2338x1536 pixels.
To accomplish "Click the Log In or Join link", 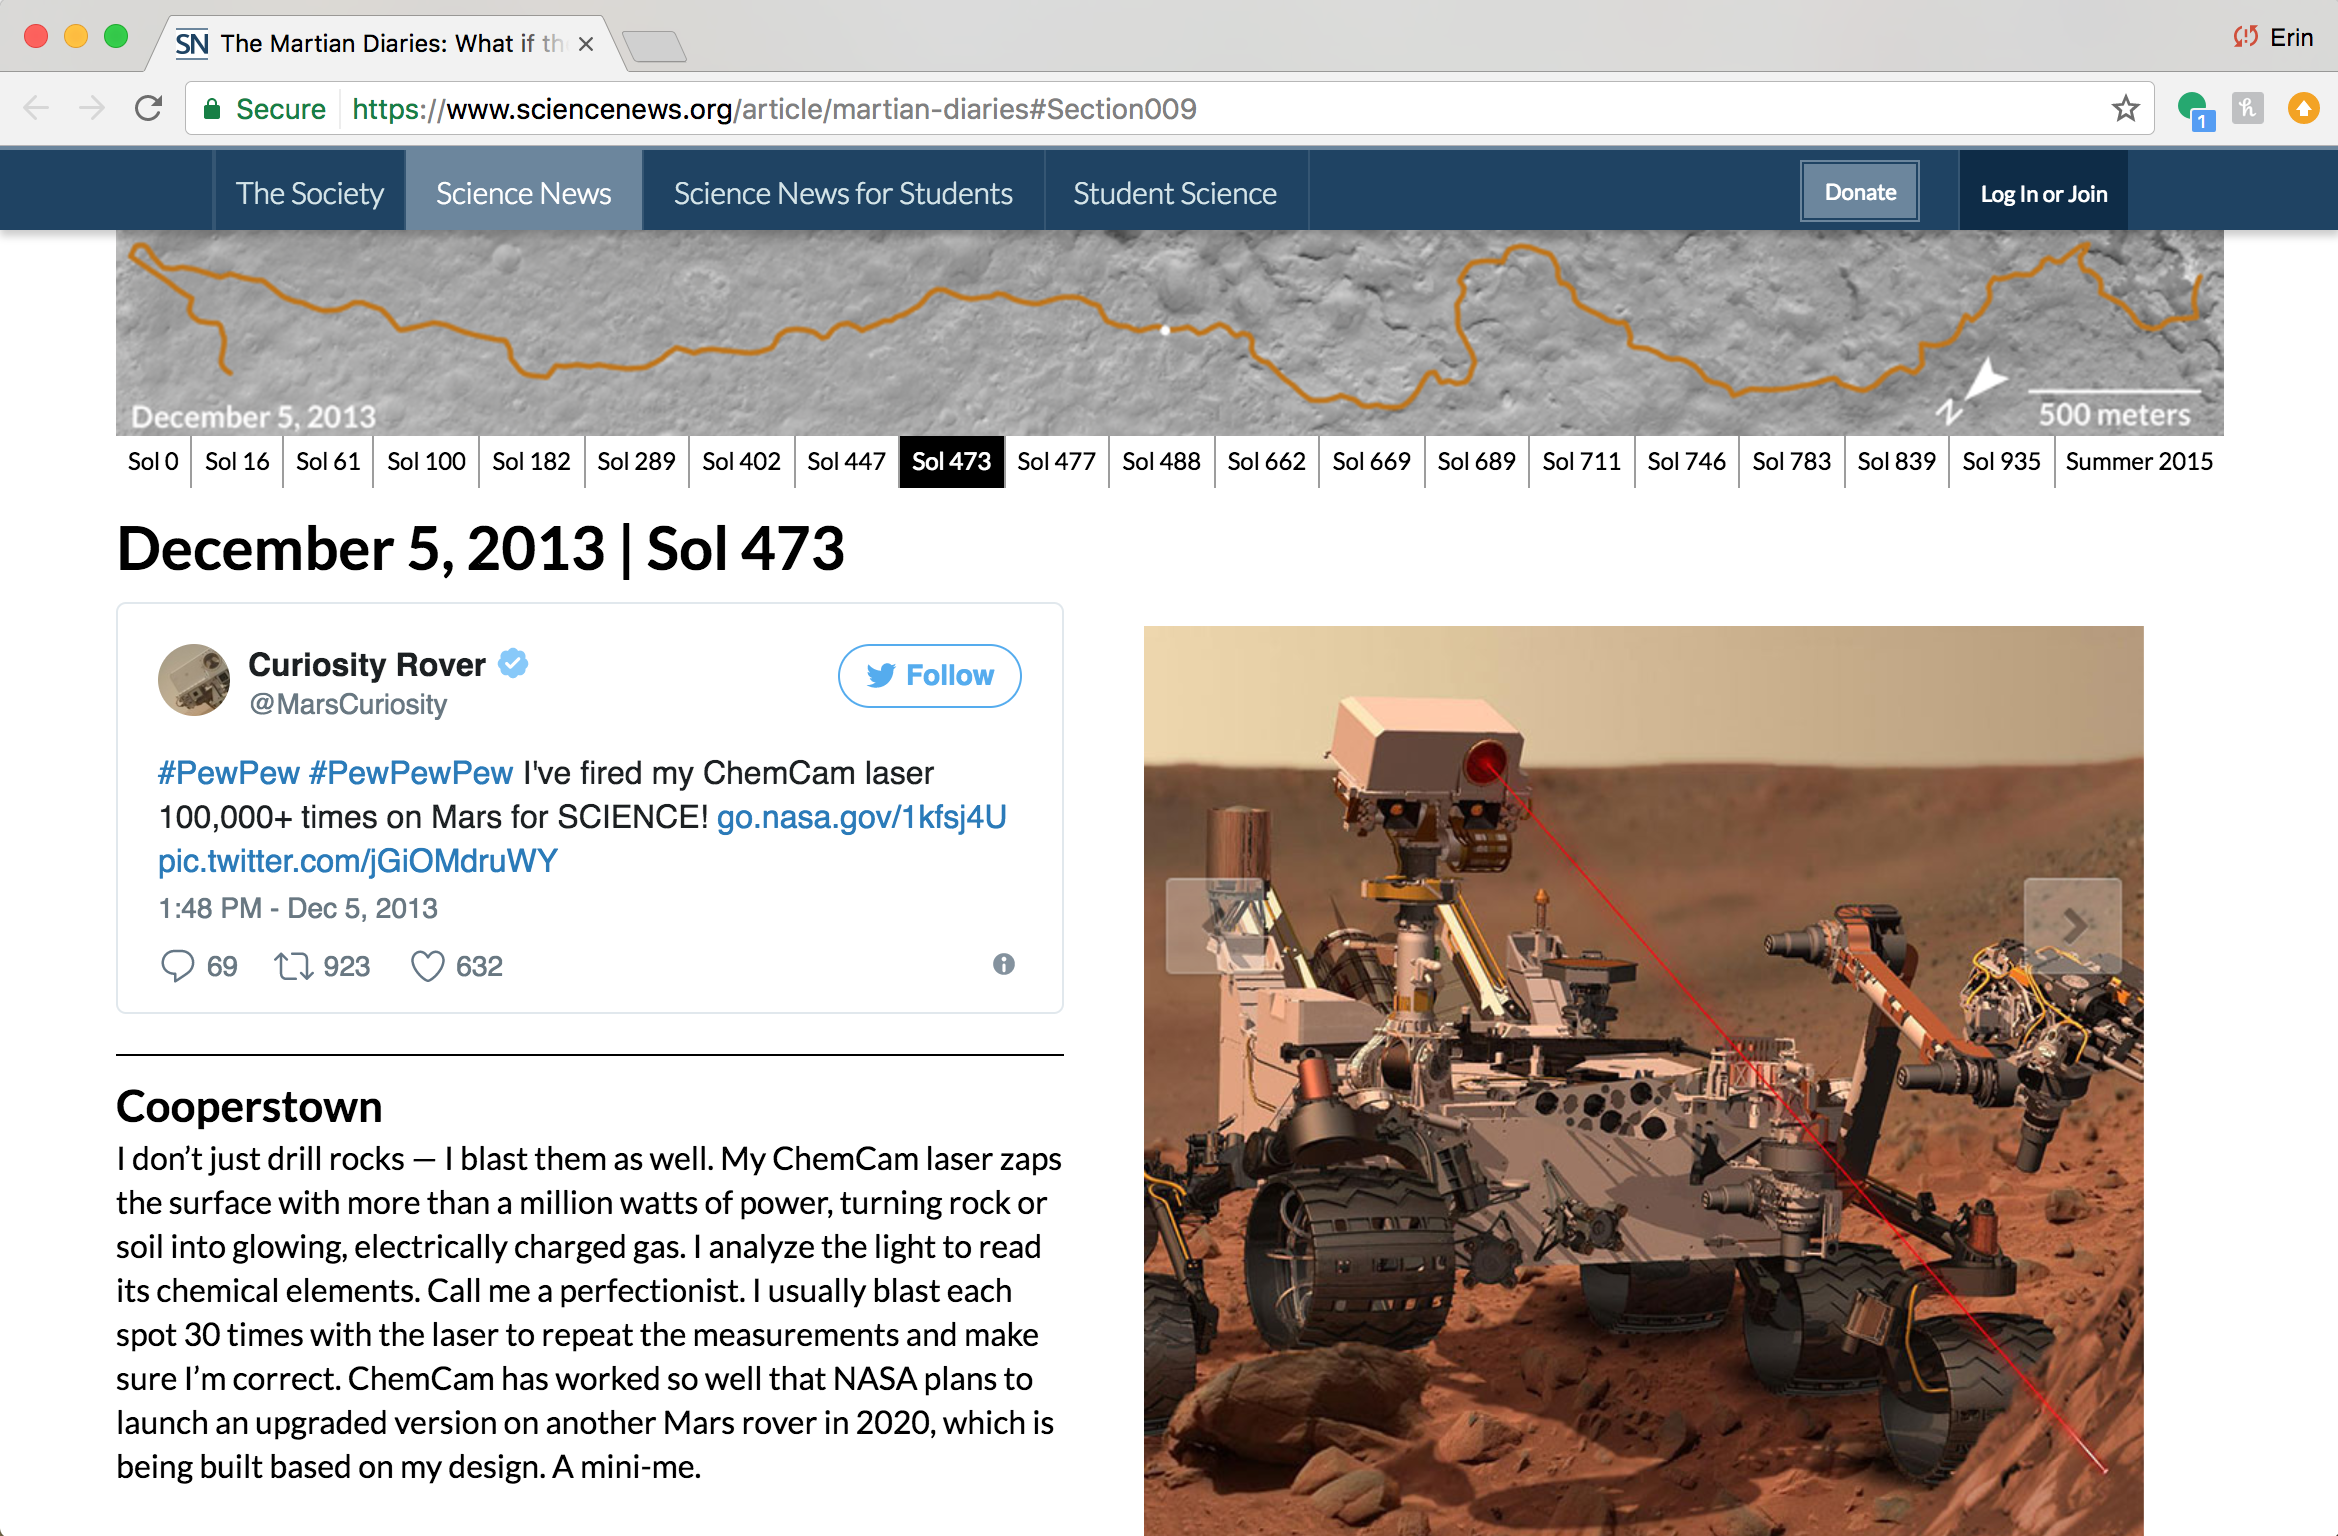I will coord(2043,194).
